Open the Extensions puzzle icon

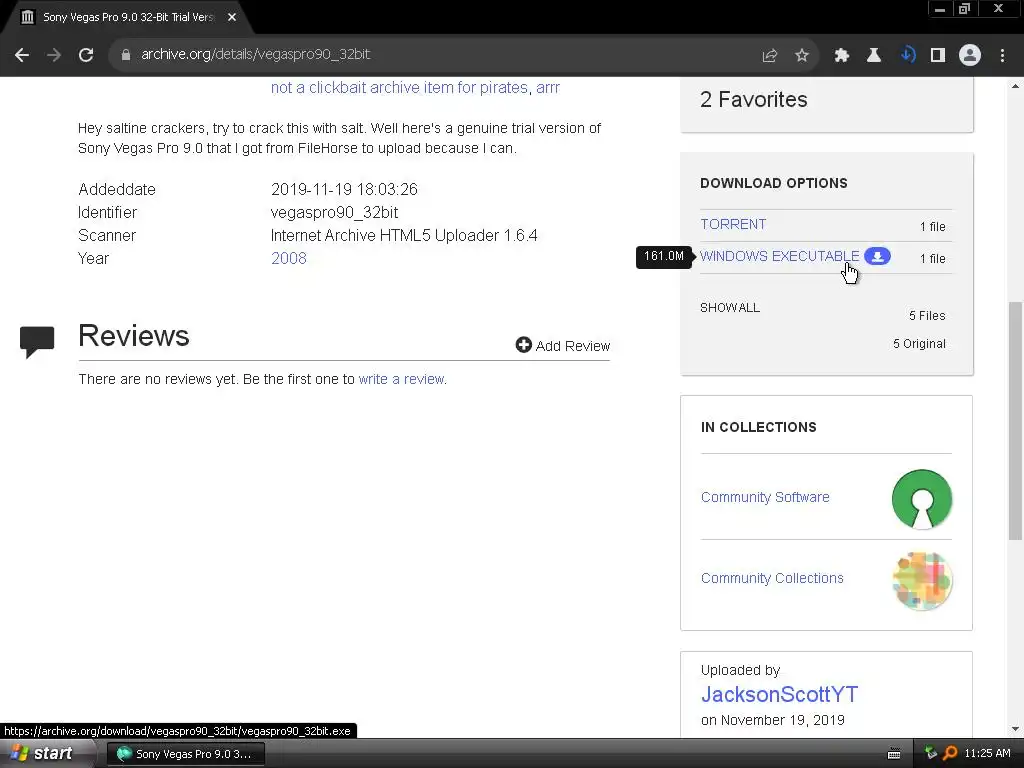pos(842,56)
